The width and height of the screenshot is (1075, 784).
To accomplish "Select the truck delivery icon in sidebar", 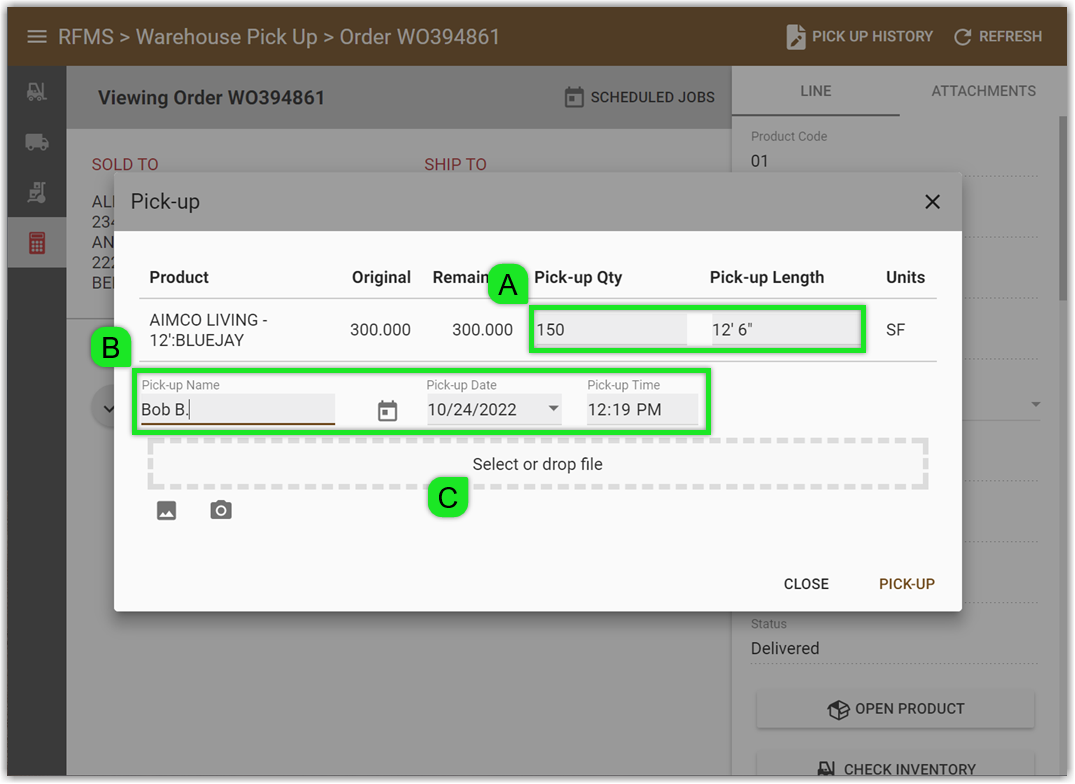I will pos(37,141).
